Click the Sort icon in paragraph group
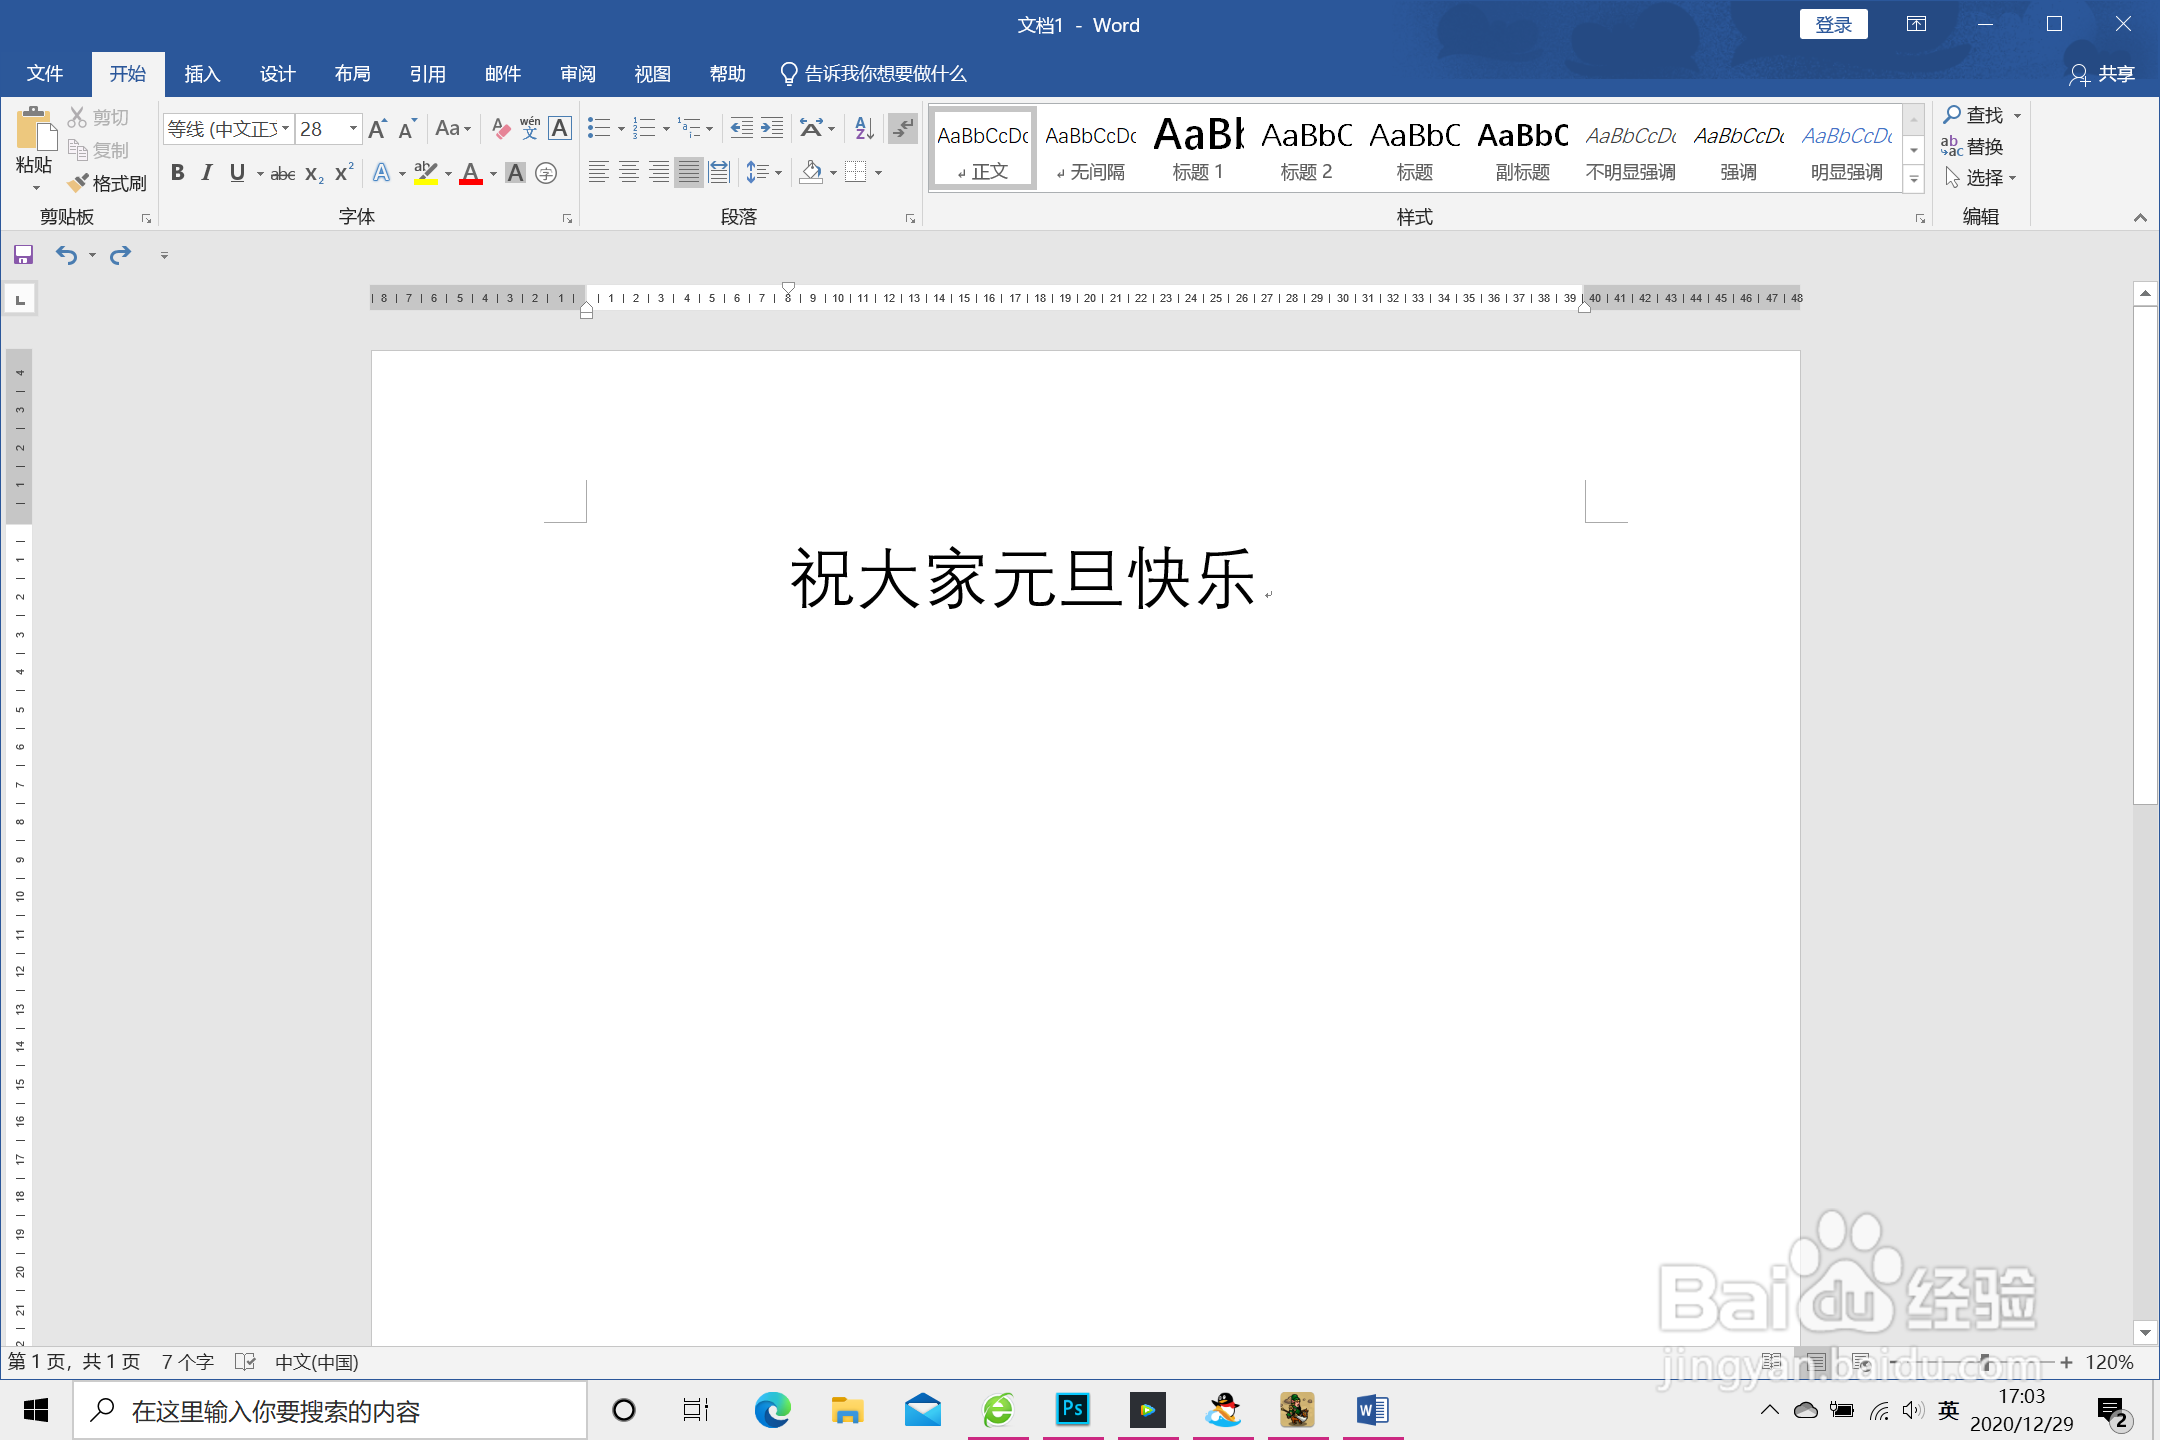The width and height of the screenshot is (2160, 1440). 864,129
